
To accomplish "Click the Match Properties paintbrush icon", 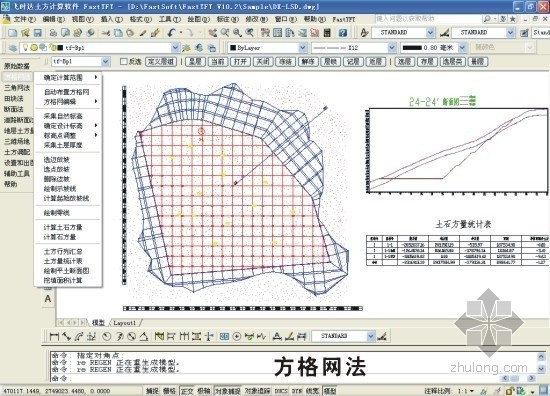I will click(x=155, y=33).
